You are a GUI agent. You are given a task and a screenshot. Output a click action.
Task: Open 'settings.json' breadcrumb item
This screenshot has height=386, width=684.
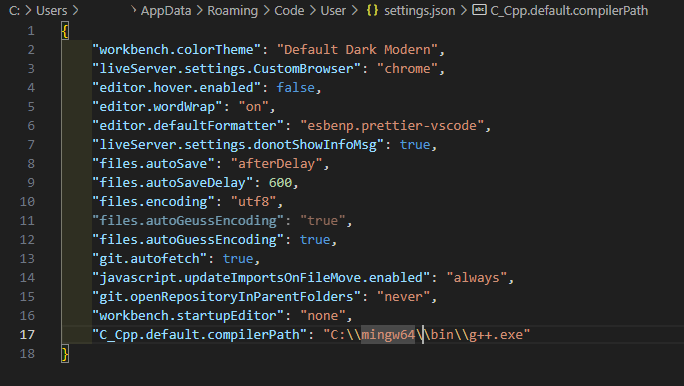[x=420, y=10]
